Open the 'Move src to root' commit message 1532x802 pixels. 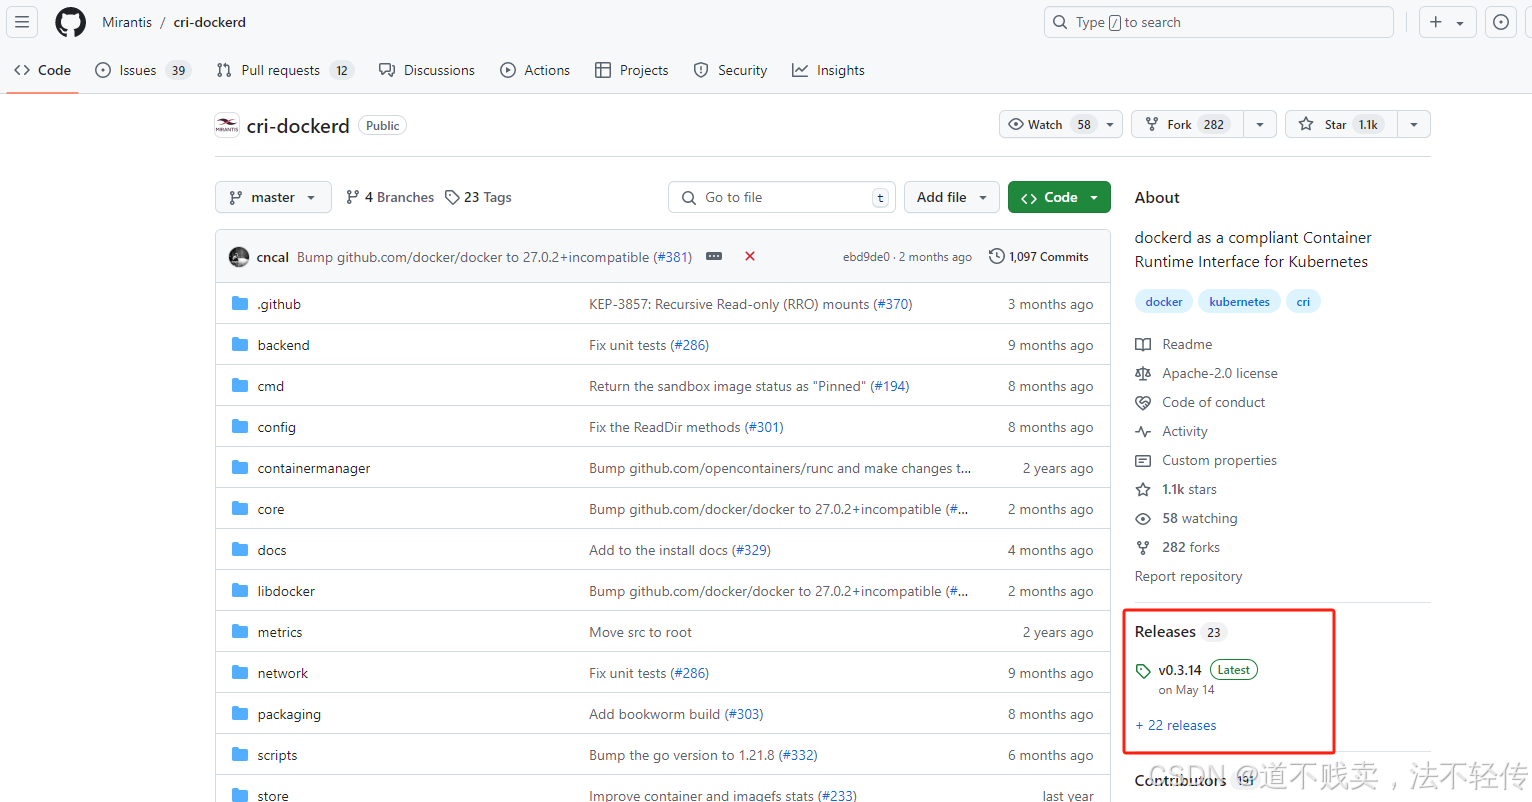(640, 632)
